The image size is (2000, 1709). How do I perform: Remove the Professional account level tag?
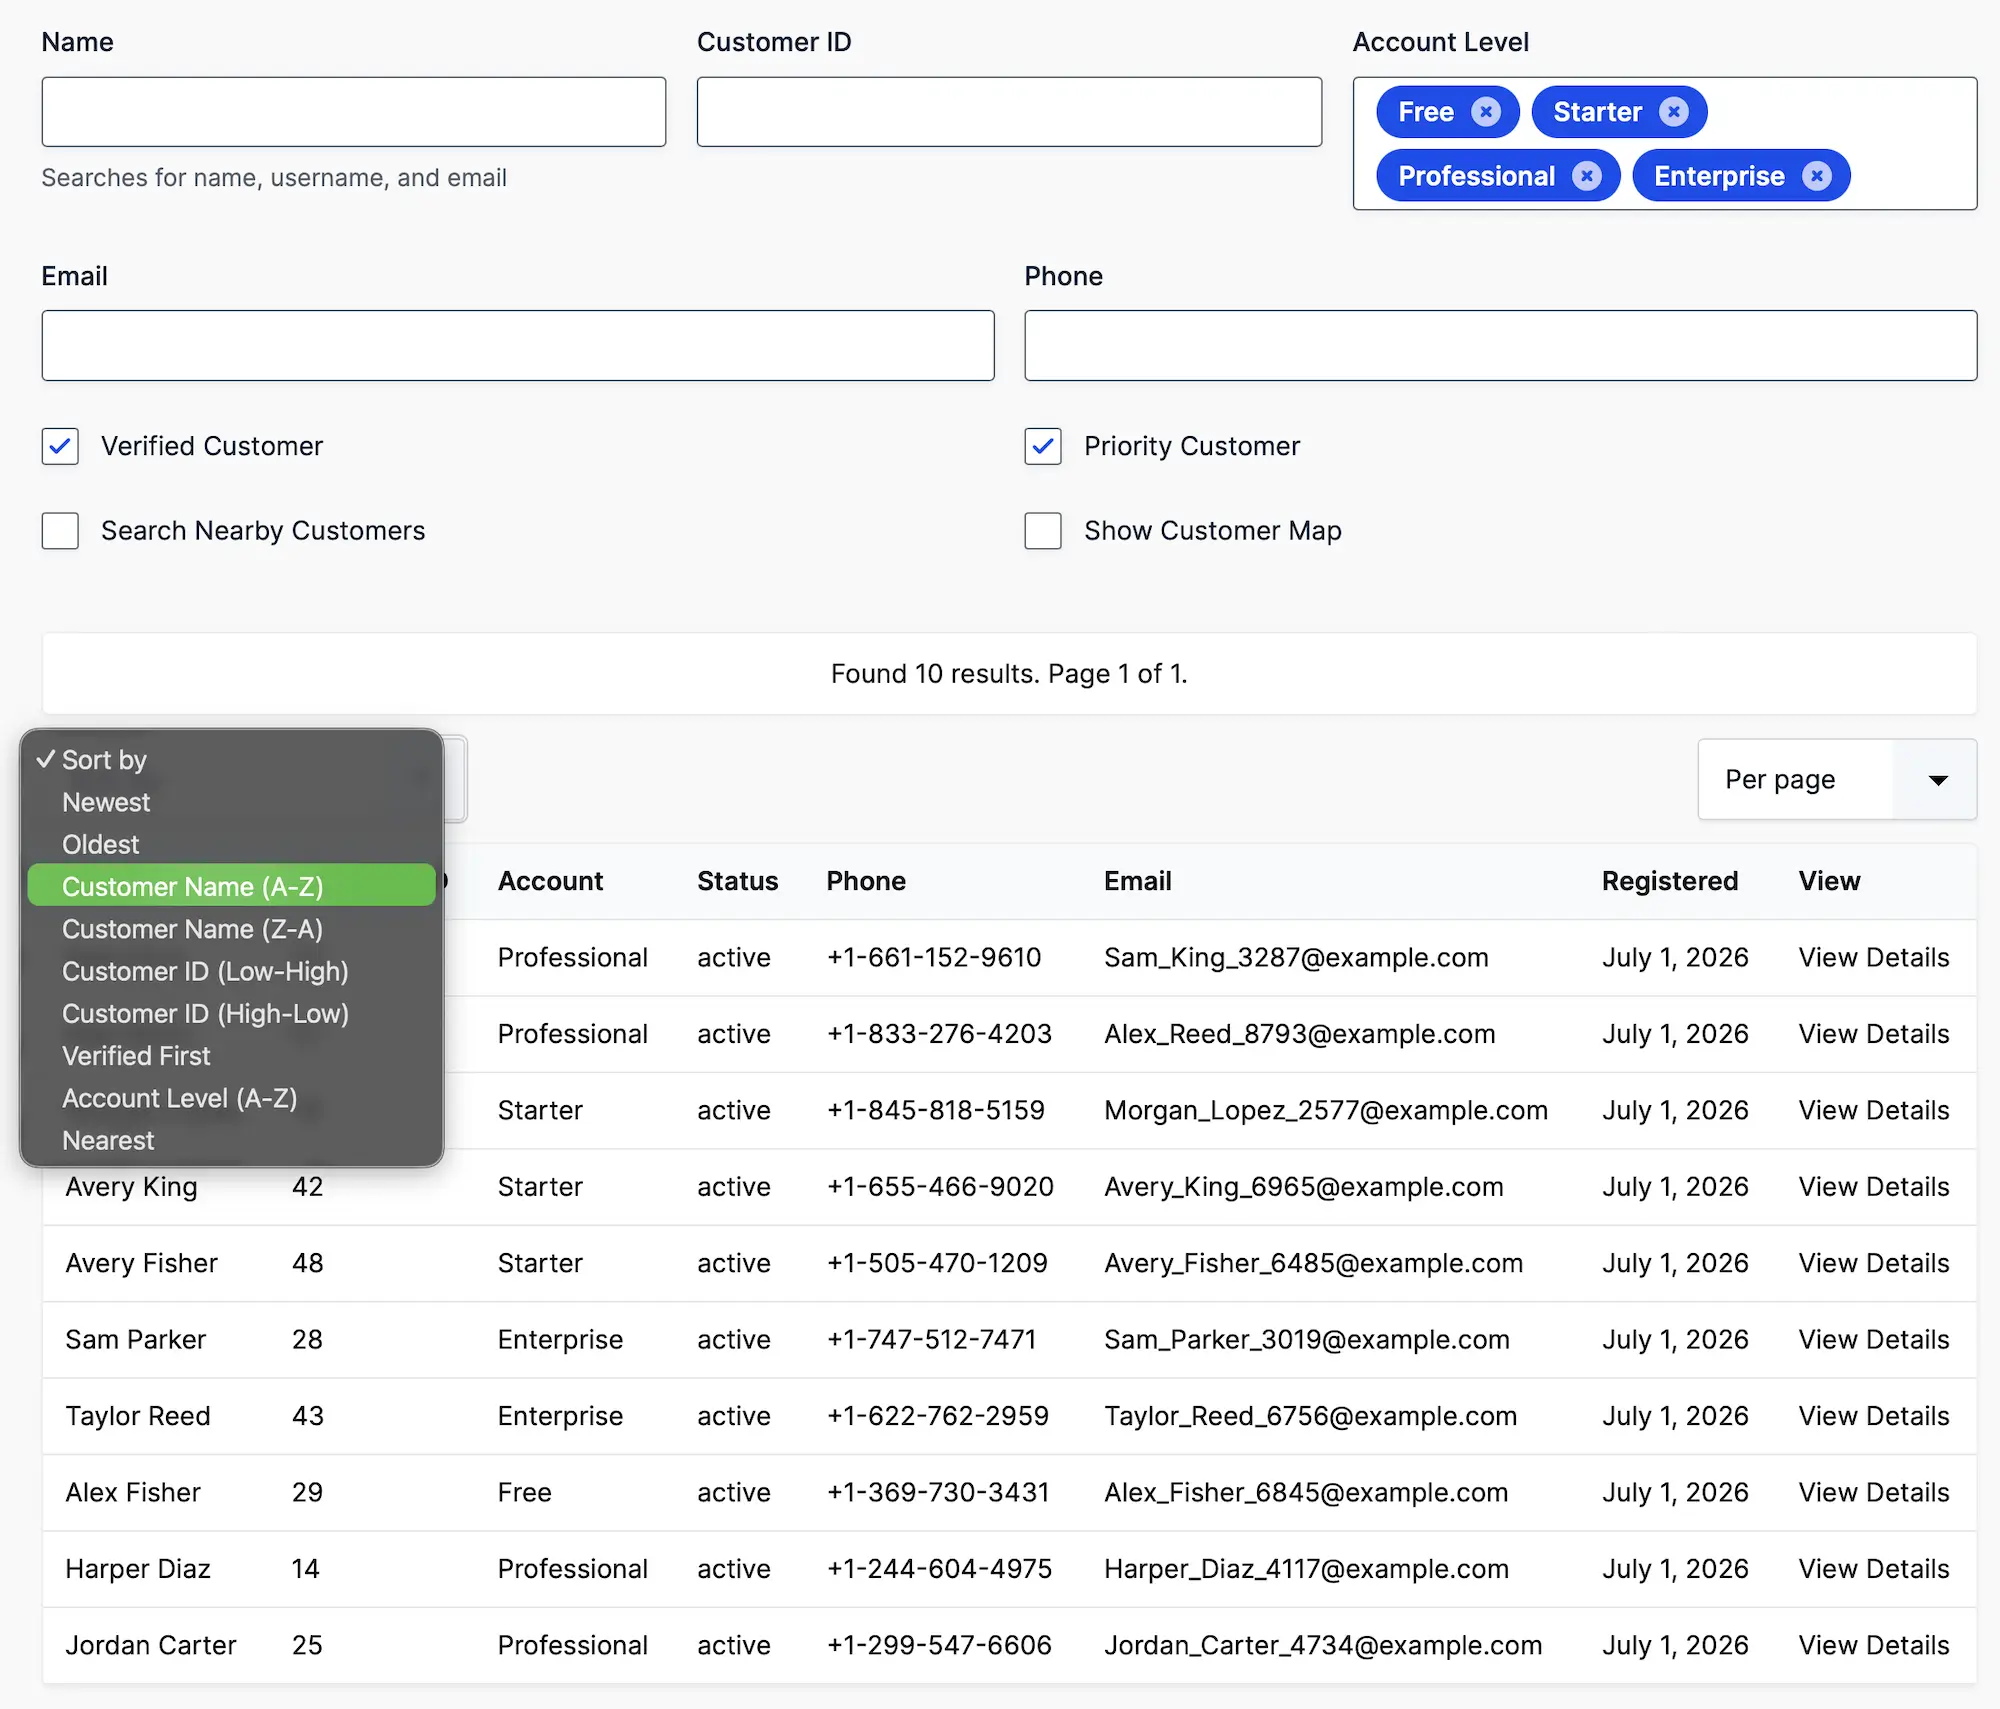click(1587, 176)
